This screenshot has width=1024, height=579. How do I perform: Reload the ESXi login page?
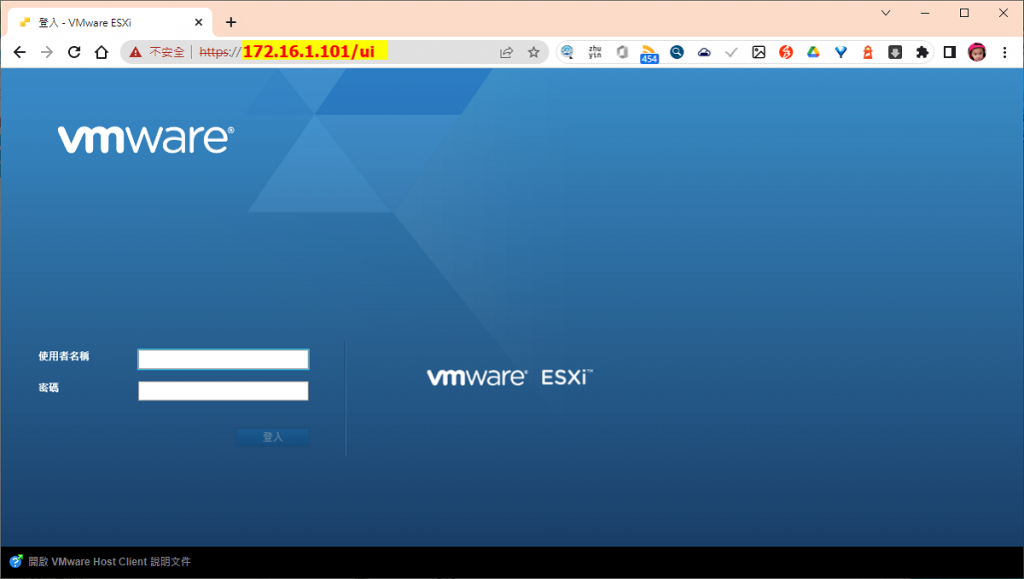[74, 52]
